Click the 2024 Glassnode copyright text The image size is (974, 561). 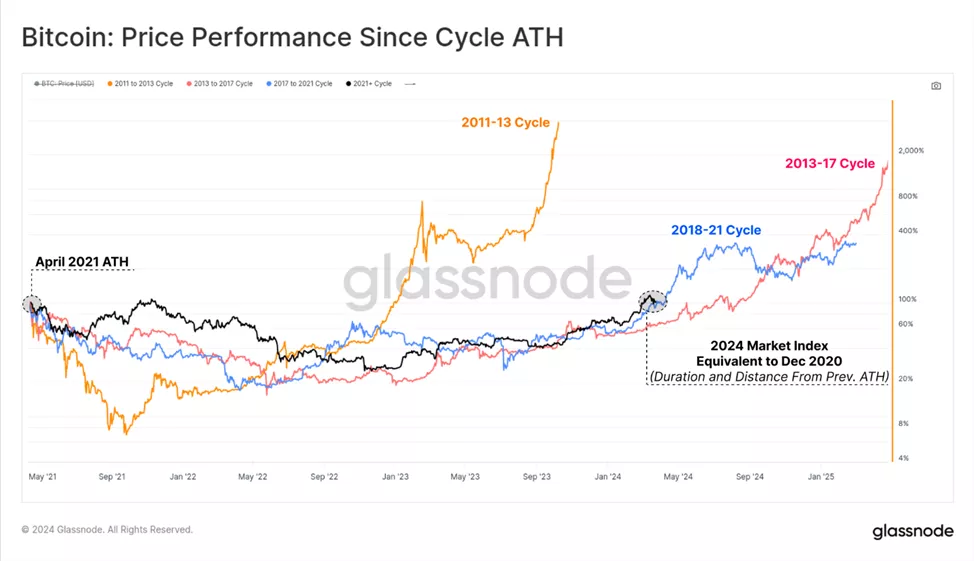[x=108, y=530]
